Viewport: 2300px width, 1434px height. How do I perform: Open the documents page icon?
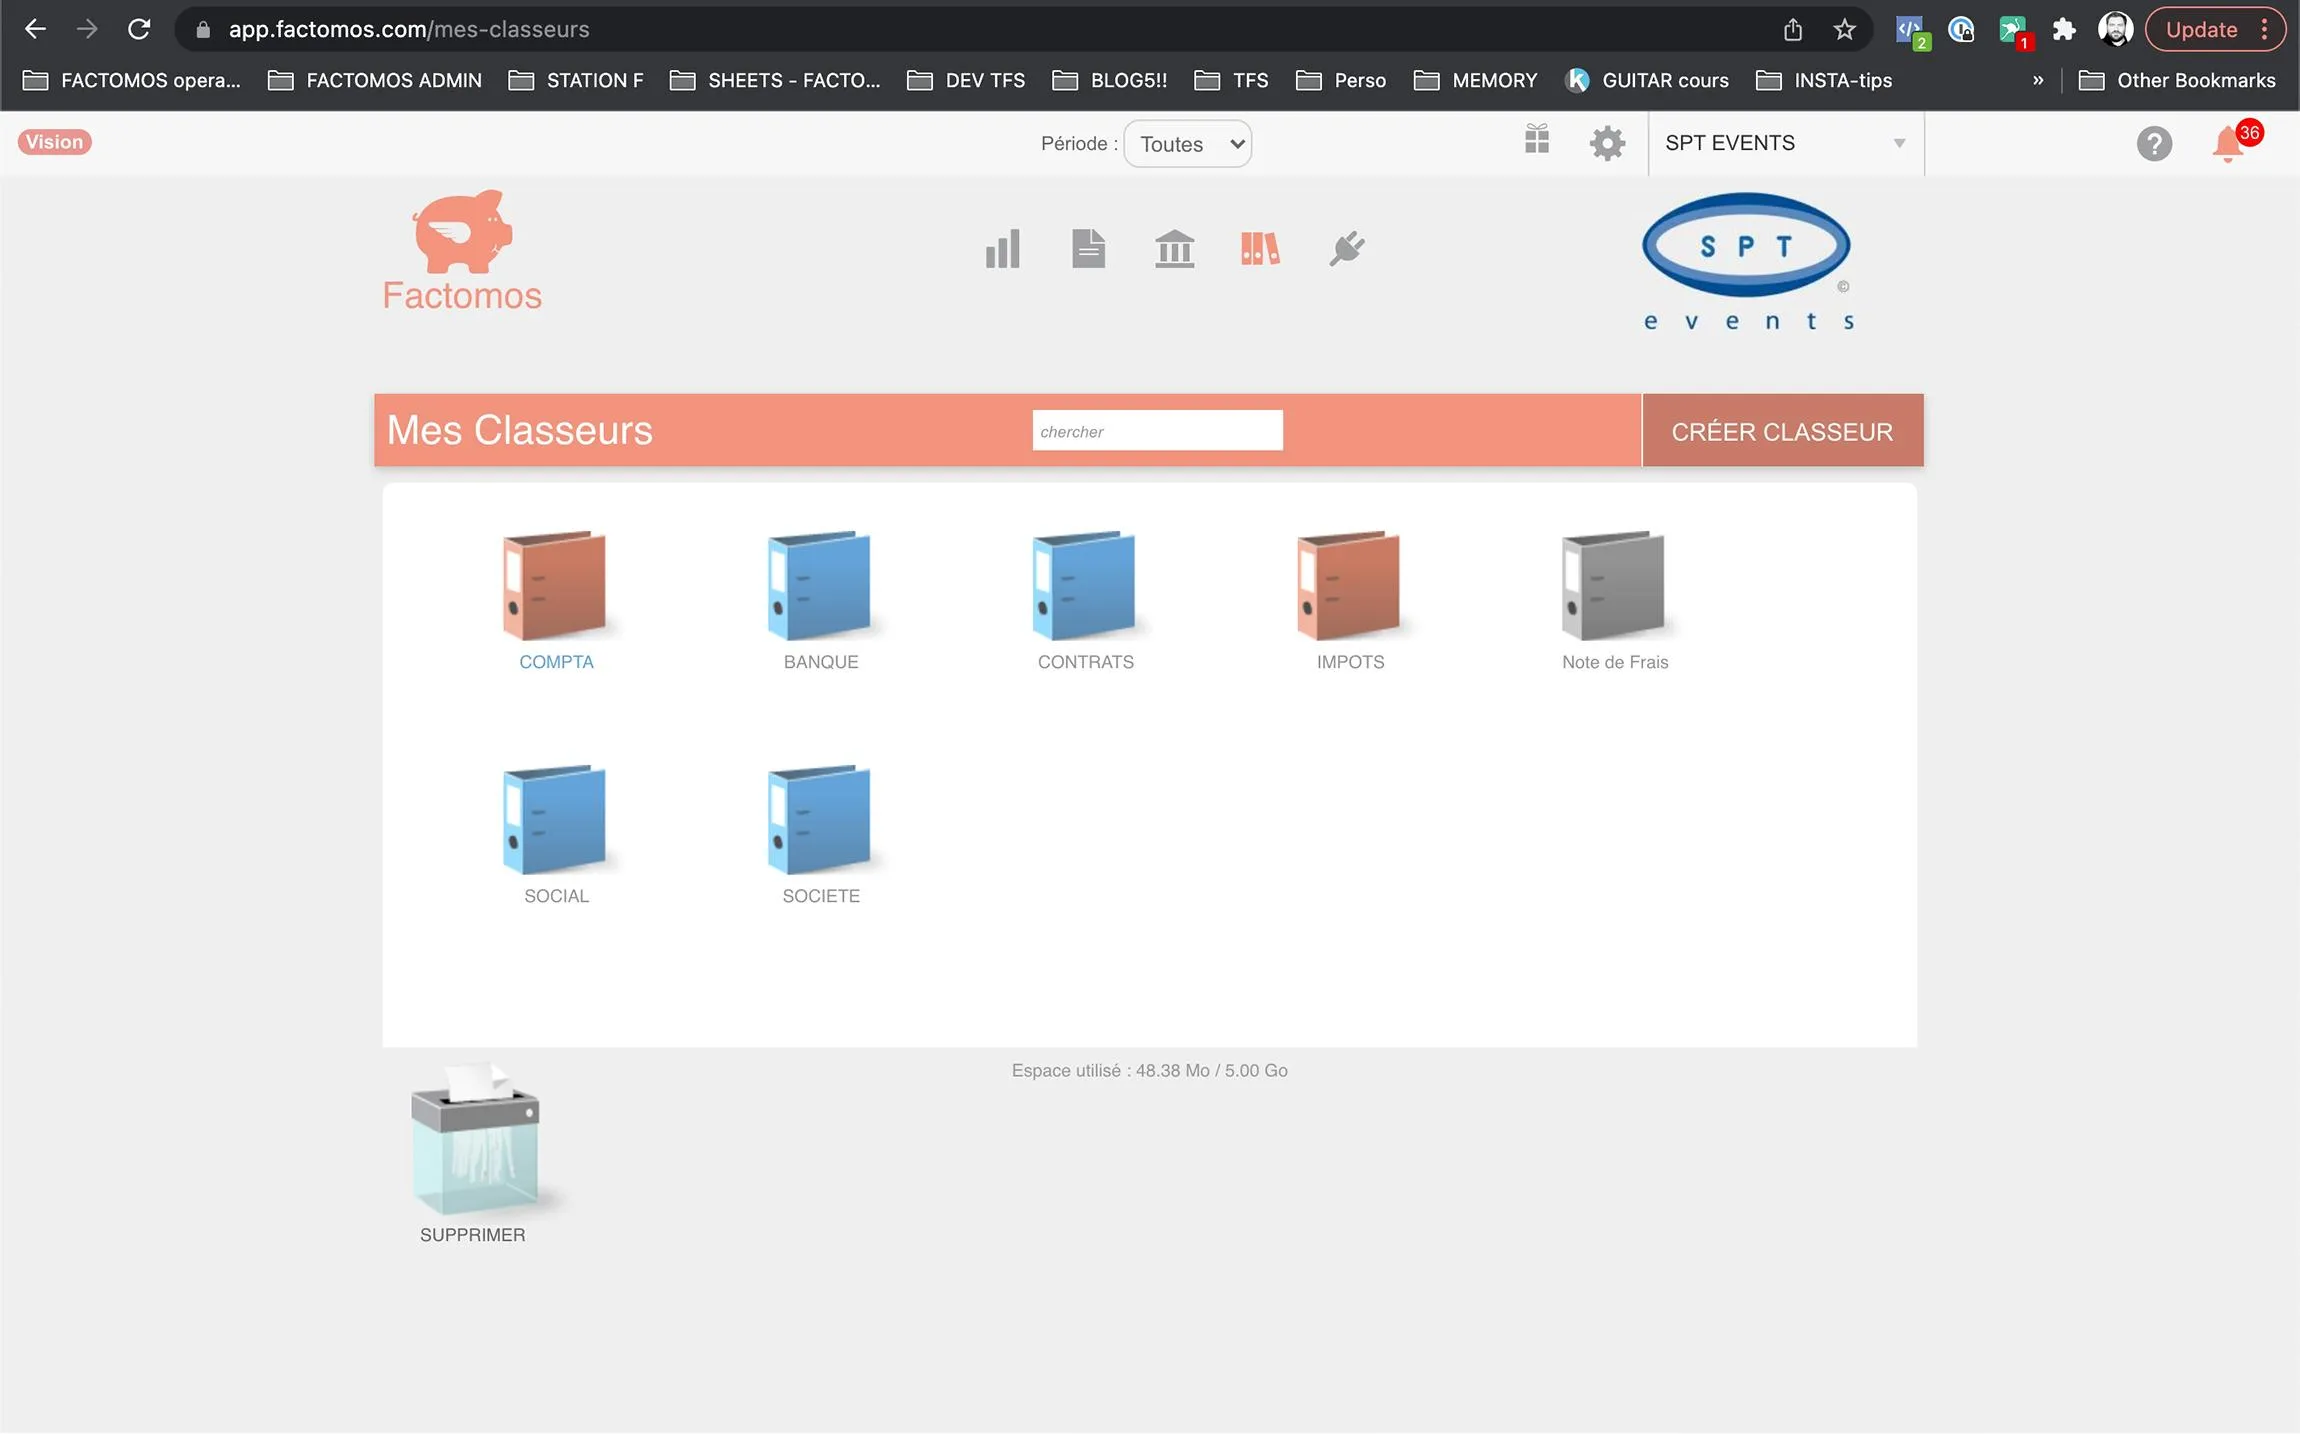coord(1088,248)
